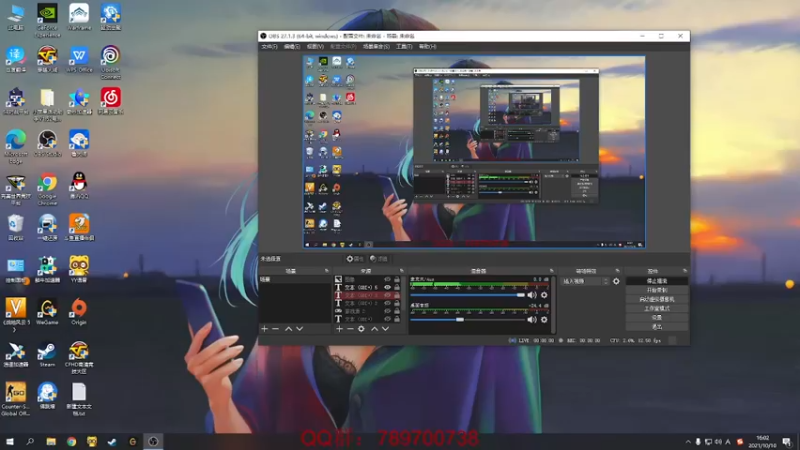
Task: Pop out the sources dock with its header icon
Action: tap(402, 271)
